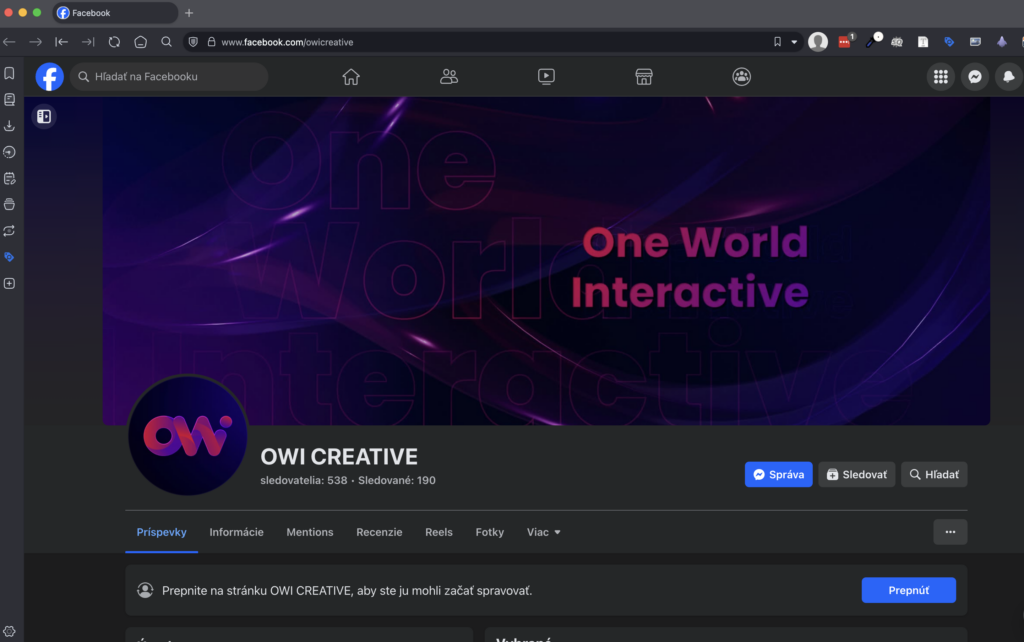1024x642 pixels.
Task: Focus the Hľadať na Facebooku search field
Action: (169, 76)
